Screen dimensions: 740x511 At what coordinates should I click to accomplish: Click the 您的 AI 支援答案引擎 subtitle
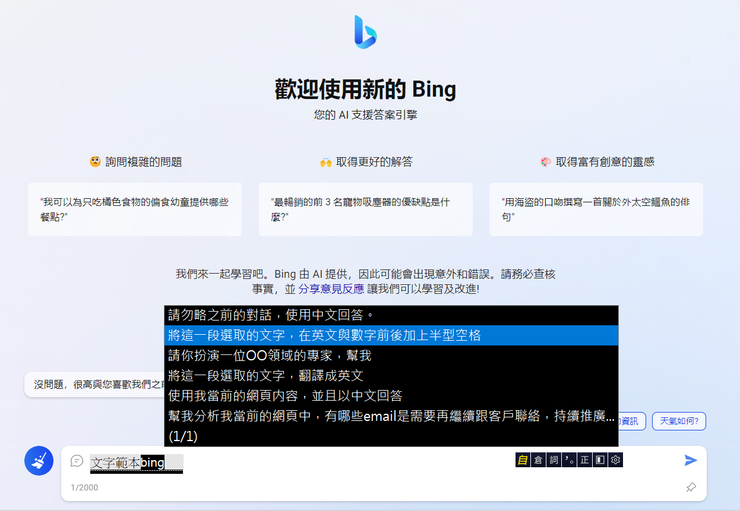pos(365,115)
